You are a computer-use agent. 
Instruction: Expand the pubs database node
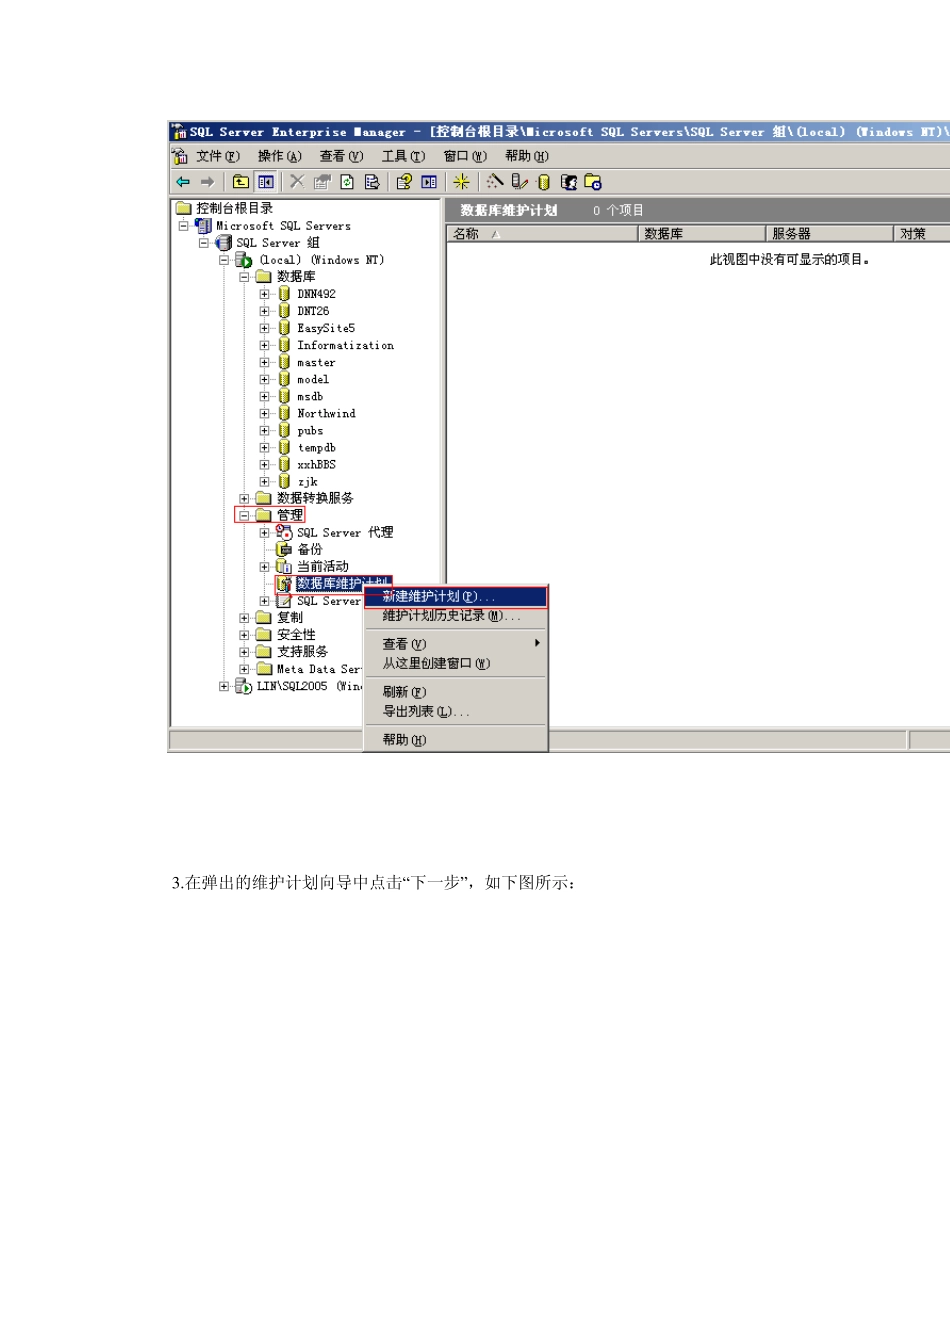coord(264,430)
